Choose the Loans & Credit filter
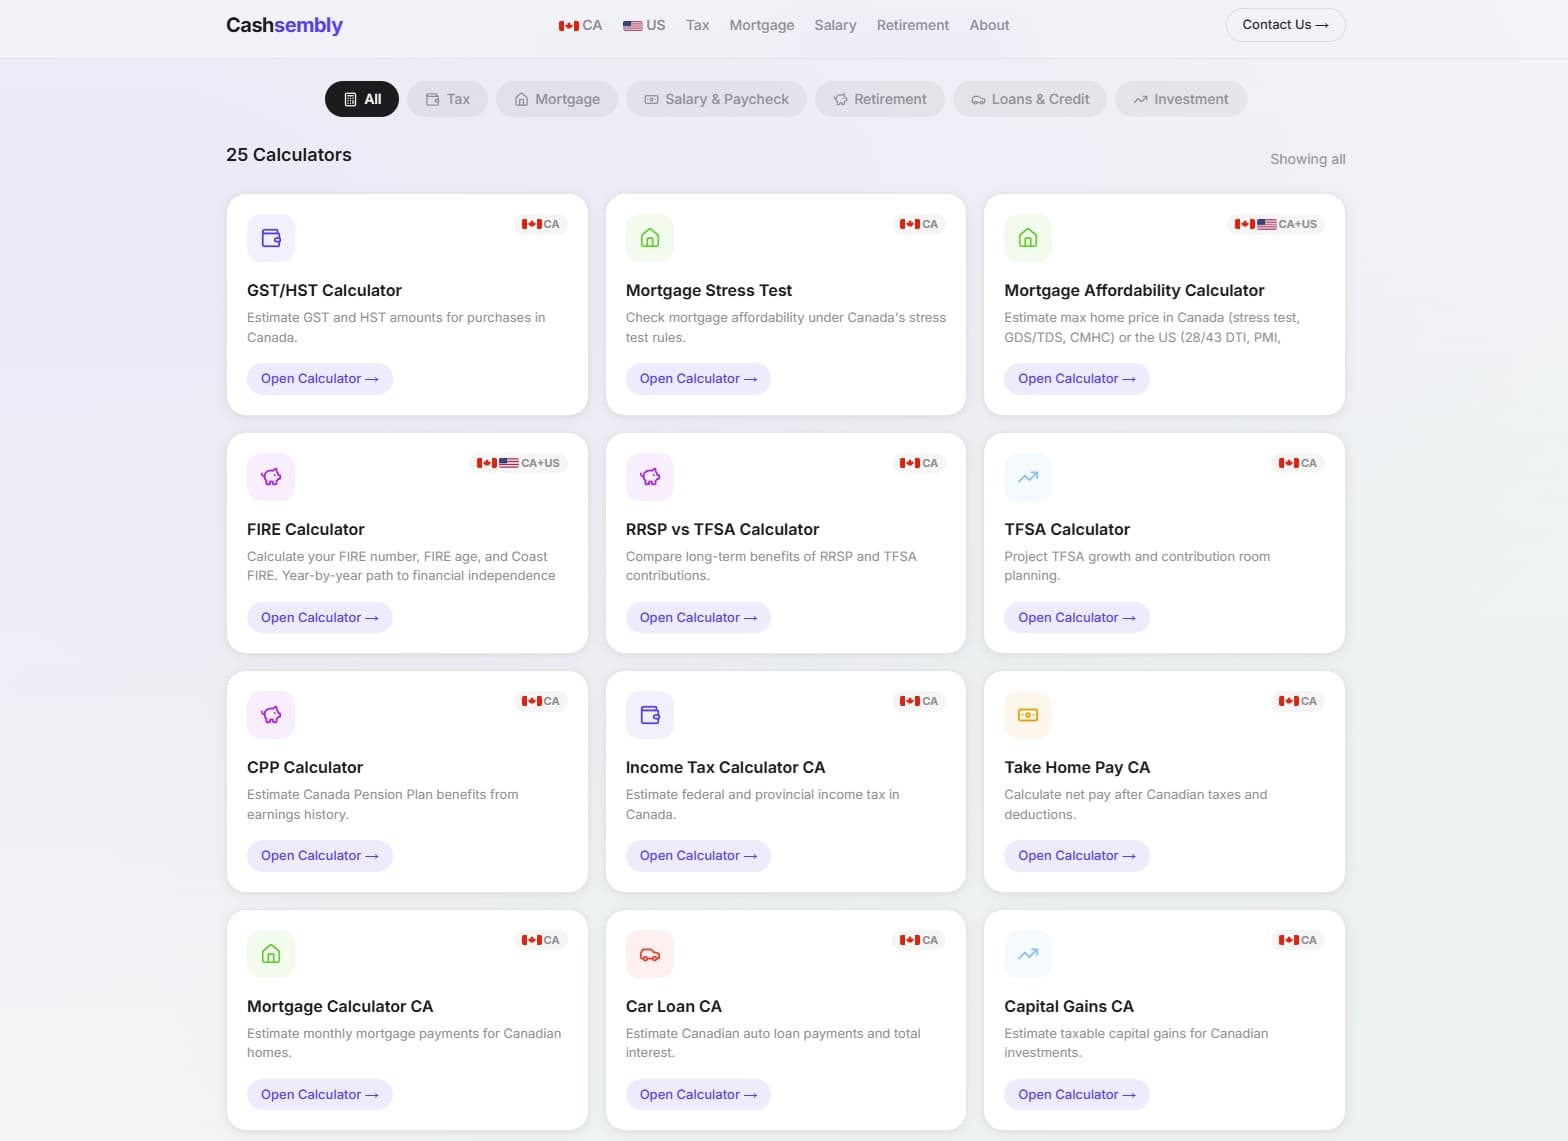 [x=1030, y=99]
